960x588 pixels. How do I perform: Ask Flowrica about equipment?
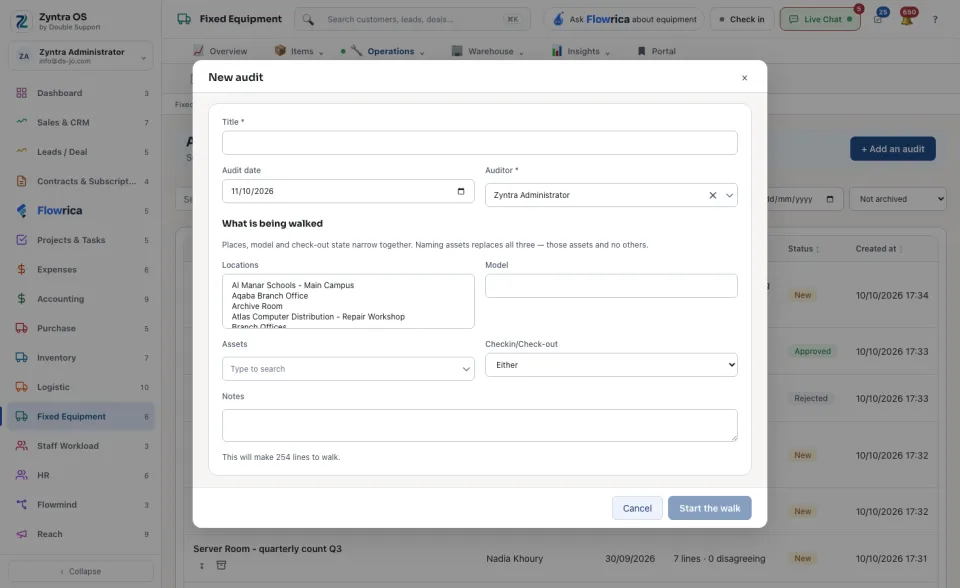coord(624,20)
